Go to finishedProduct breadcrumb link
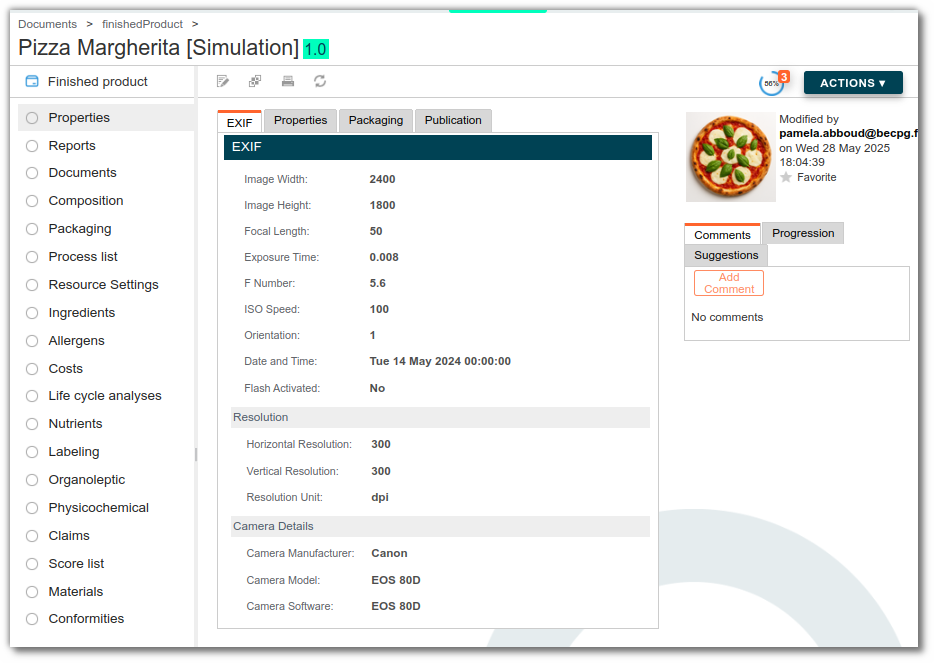Image resolution: width=934 pixels, height=663 pixels. 142,24
